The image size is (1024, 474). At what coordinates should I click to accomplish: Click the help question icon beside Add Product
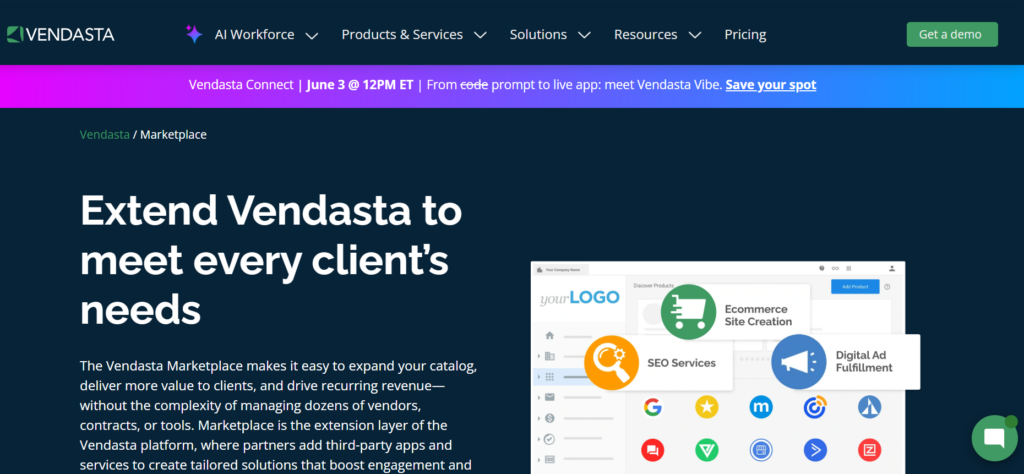click(887, 287)
